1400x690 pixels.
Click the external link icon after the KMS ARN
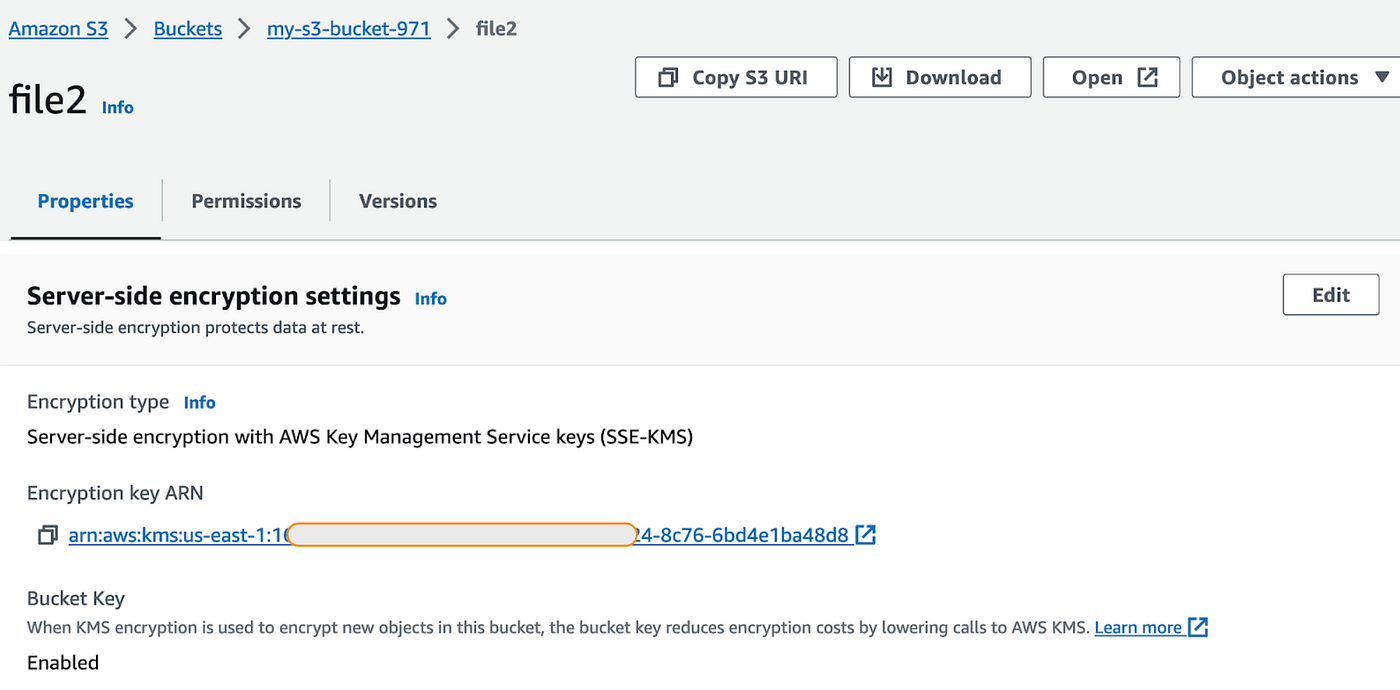point(866,535)
